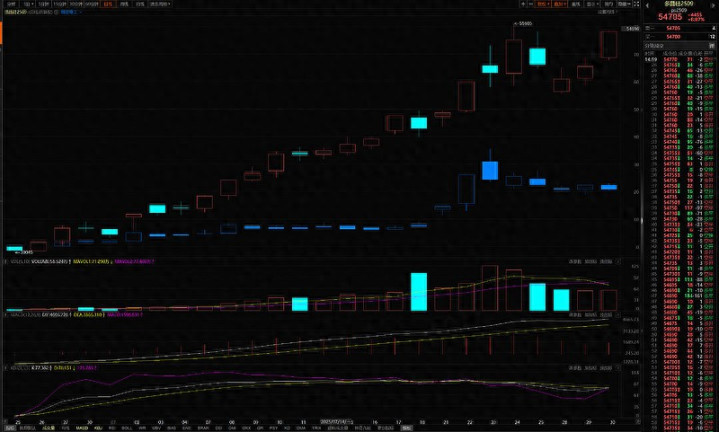The image size is (719, 432).
Task: Open the display options dropdown
Action: click(x=592, y=4)
